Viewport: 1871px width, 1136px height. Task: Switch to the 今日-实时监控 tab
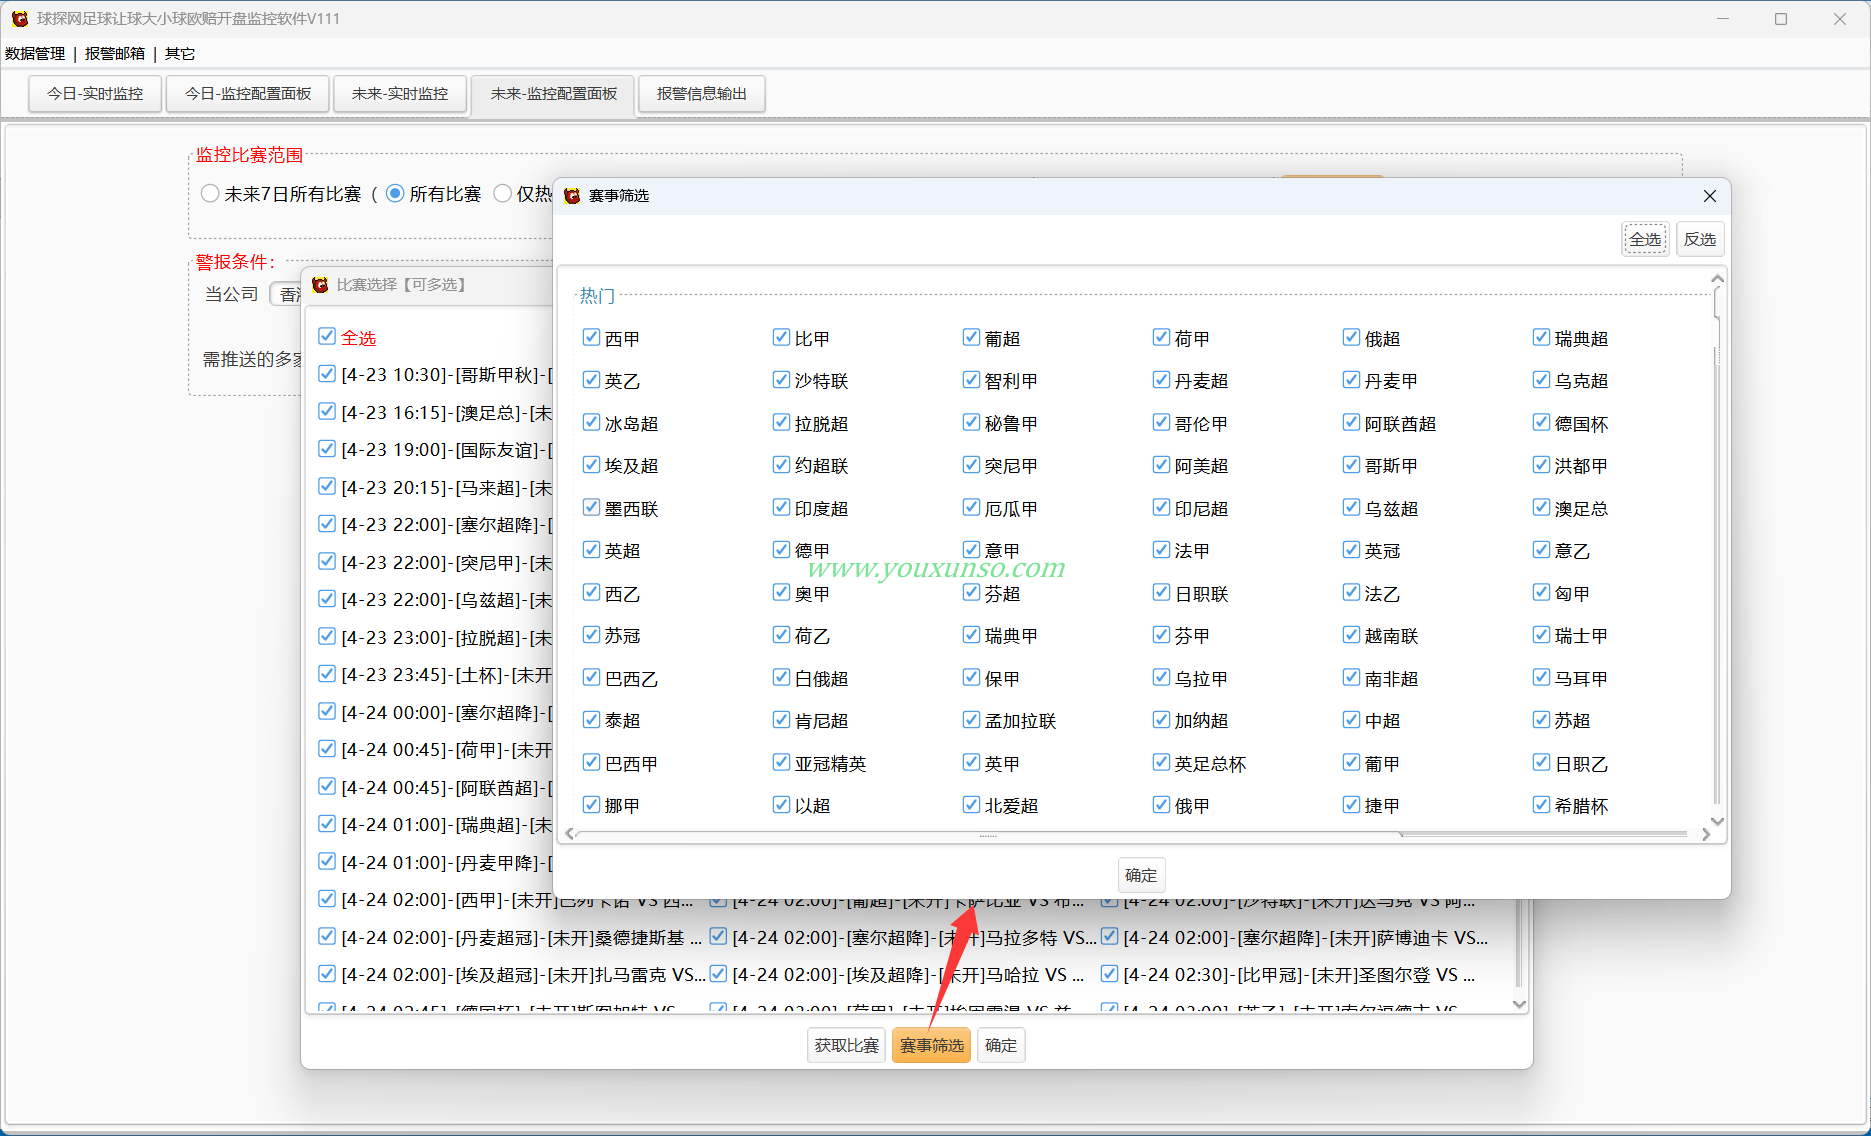[x=95, y=94]
